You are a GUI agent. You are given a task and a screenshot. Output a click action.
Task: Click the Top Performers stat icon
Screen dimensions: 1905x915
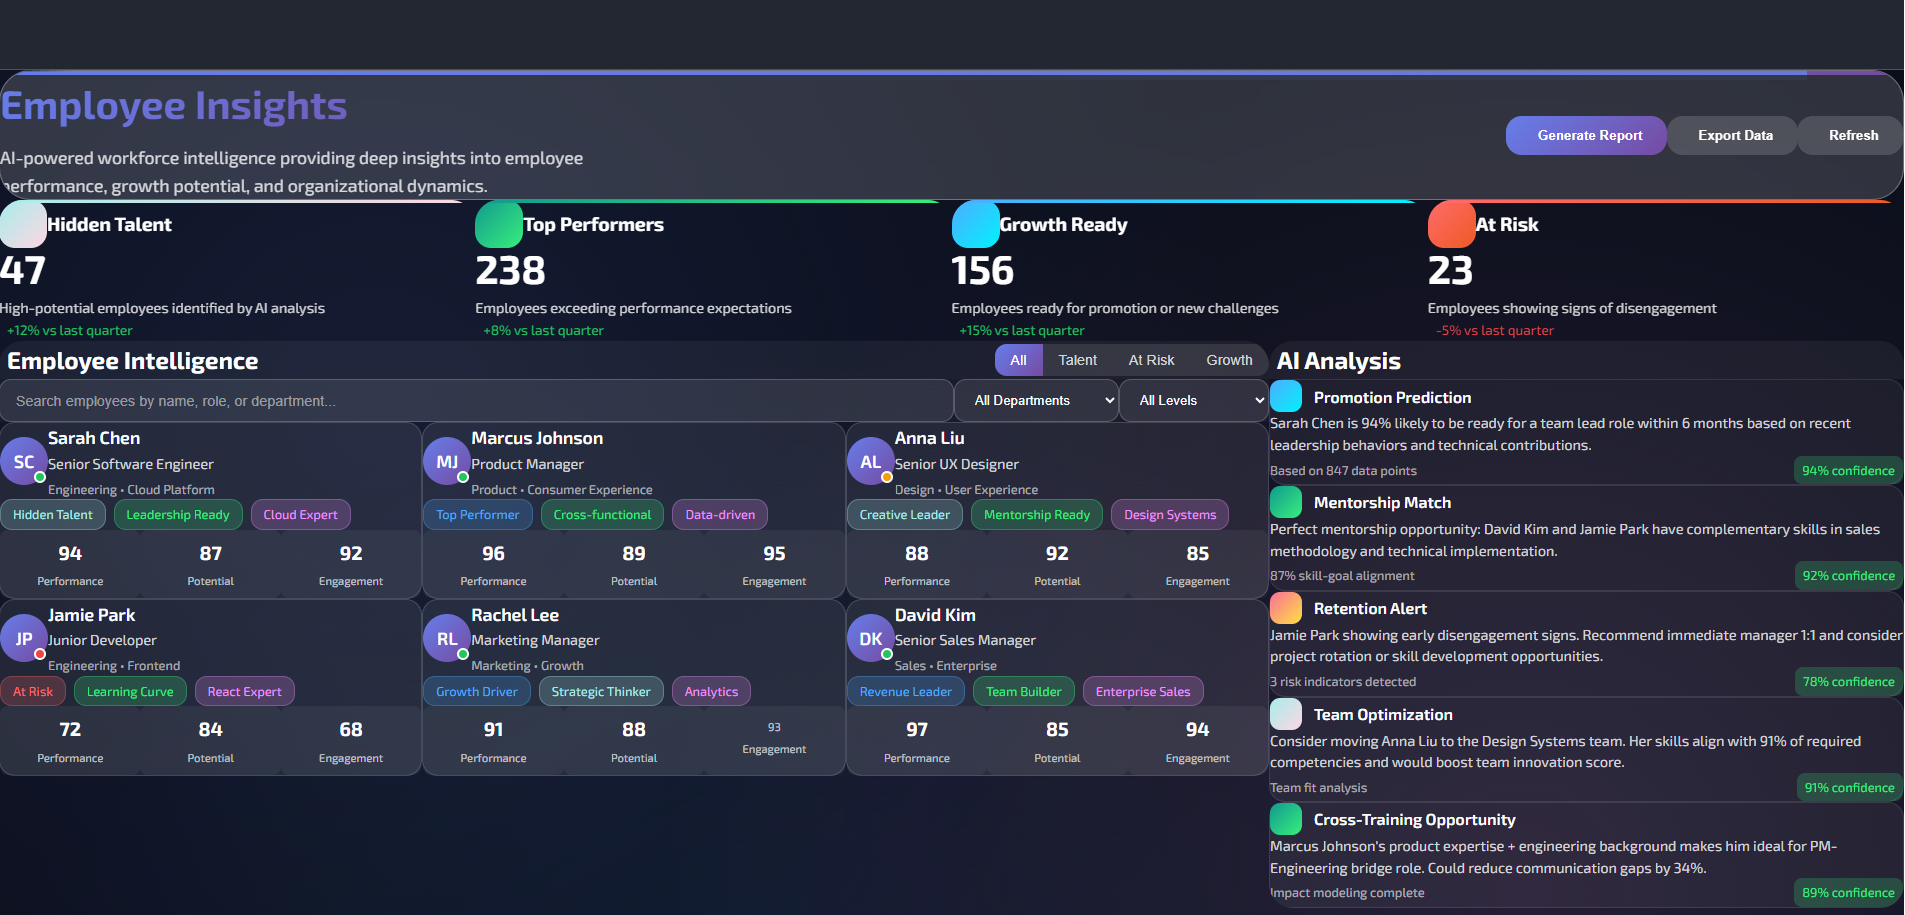[498, 224]
